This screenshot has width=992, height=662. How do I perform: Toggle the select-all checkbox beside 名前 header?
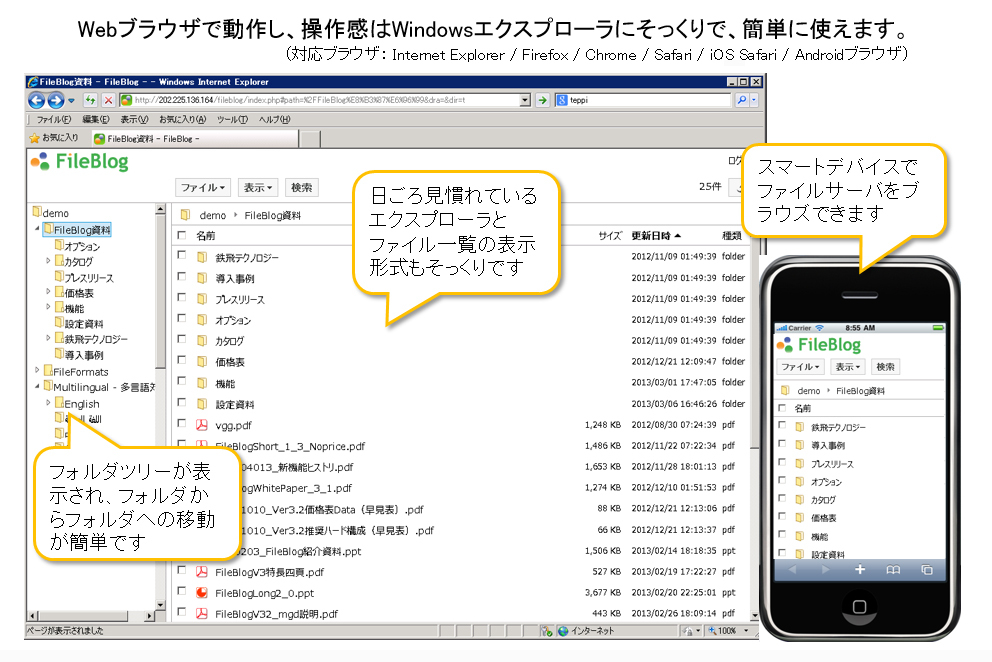[x=181, y=236]
